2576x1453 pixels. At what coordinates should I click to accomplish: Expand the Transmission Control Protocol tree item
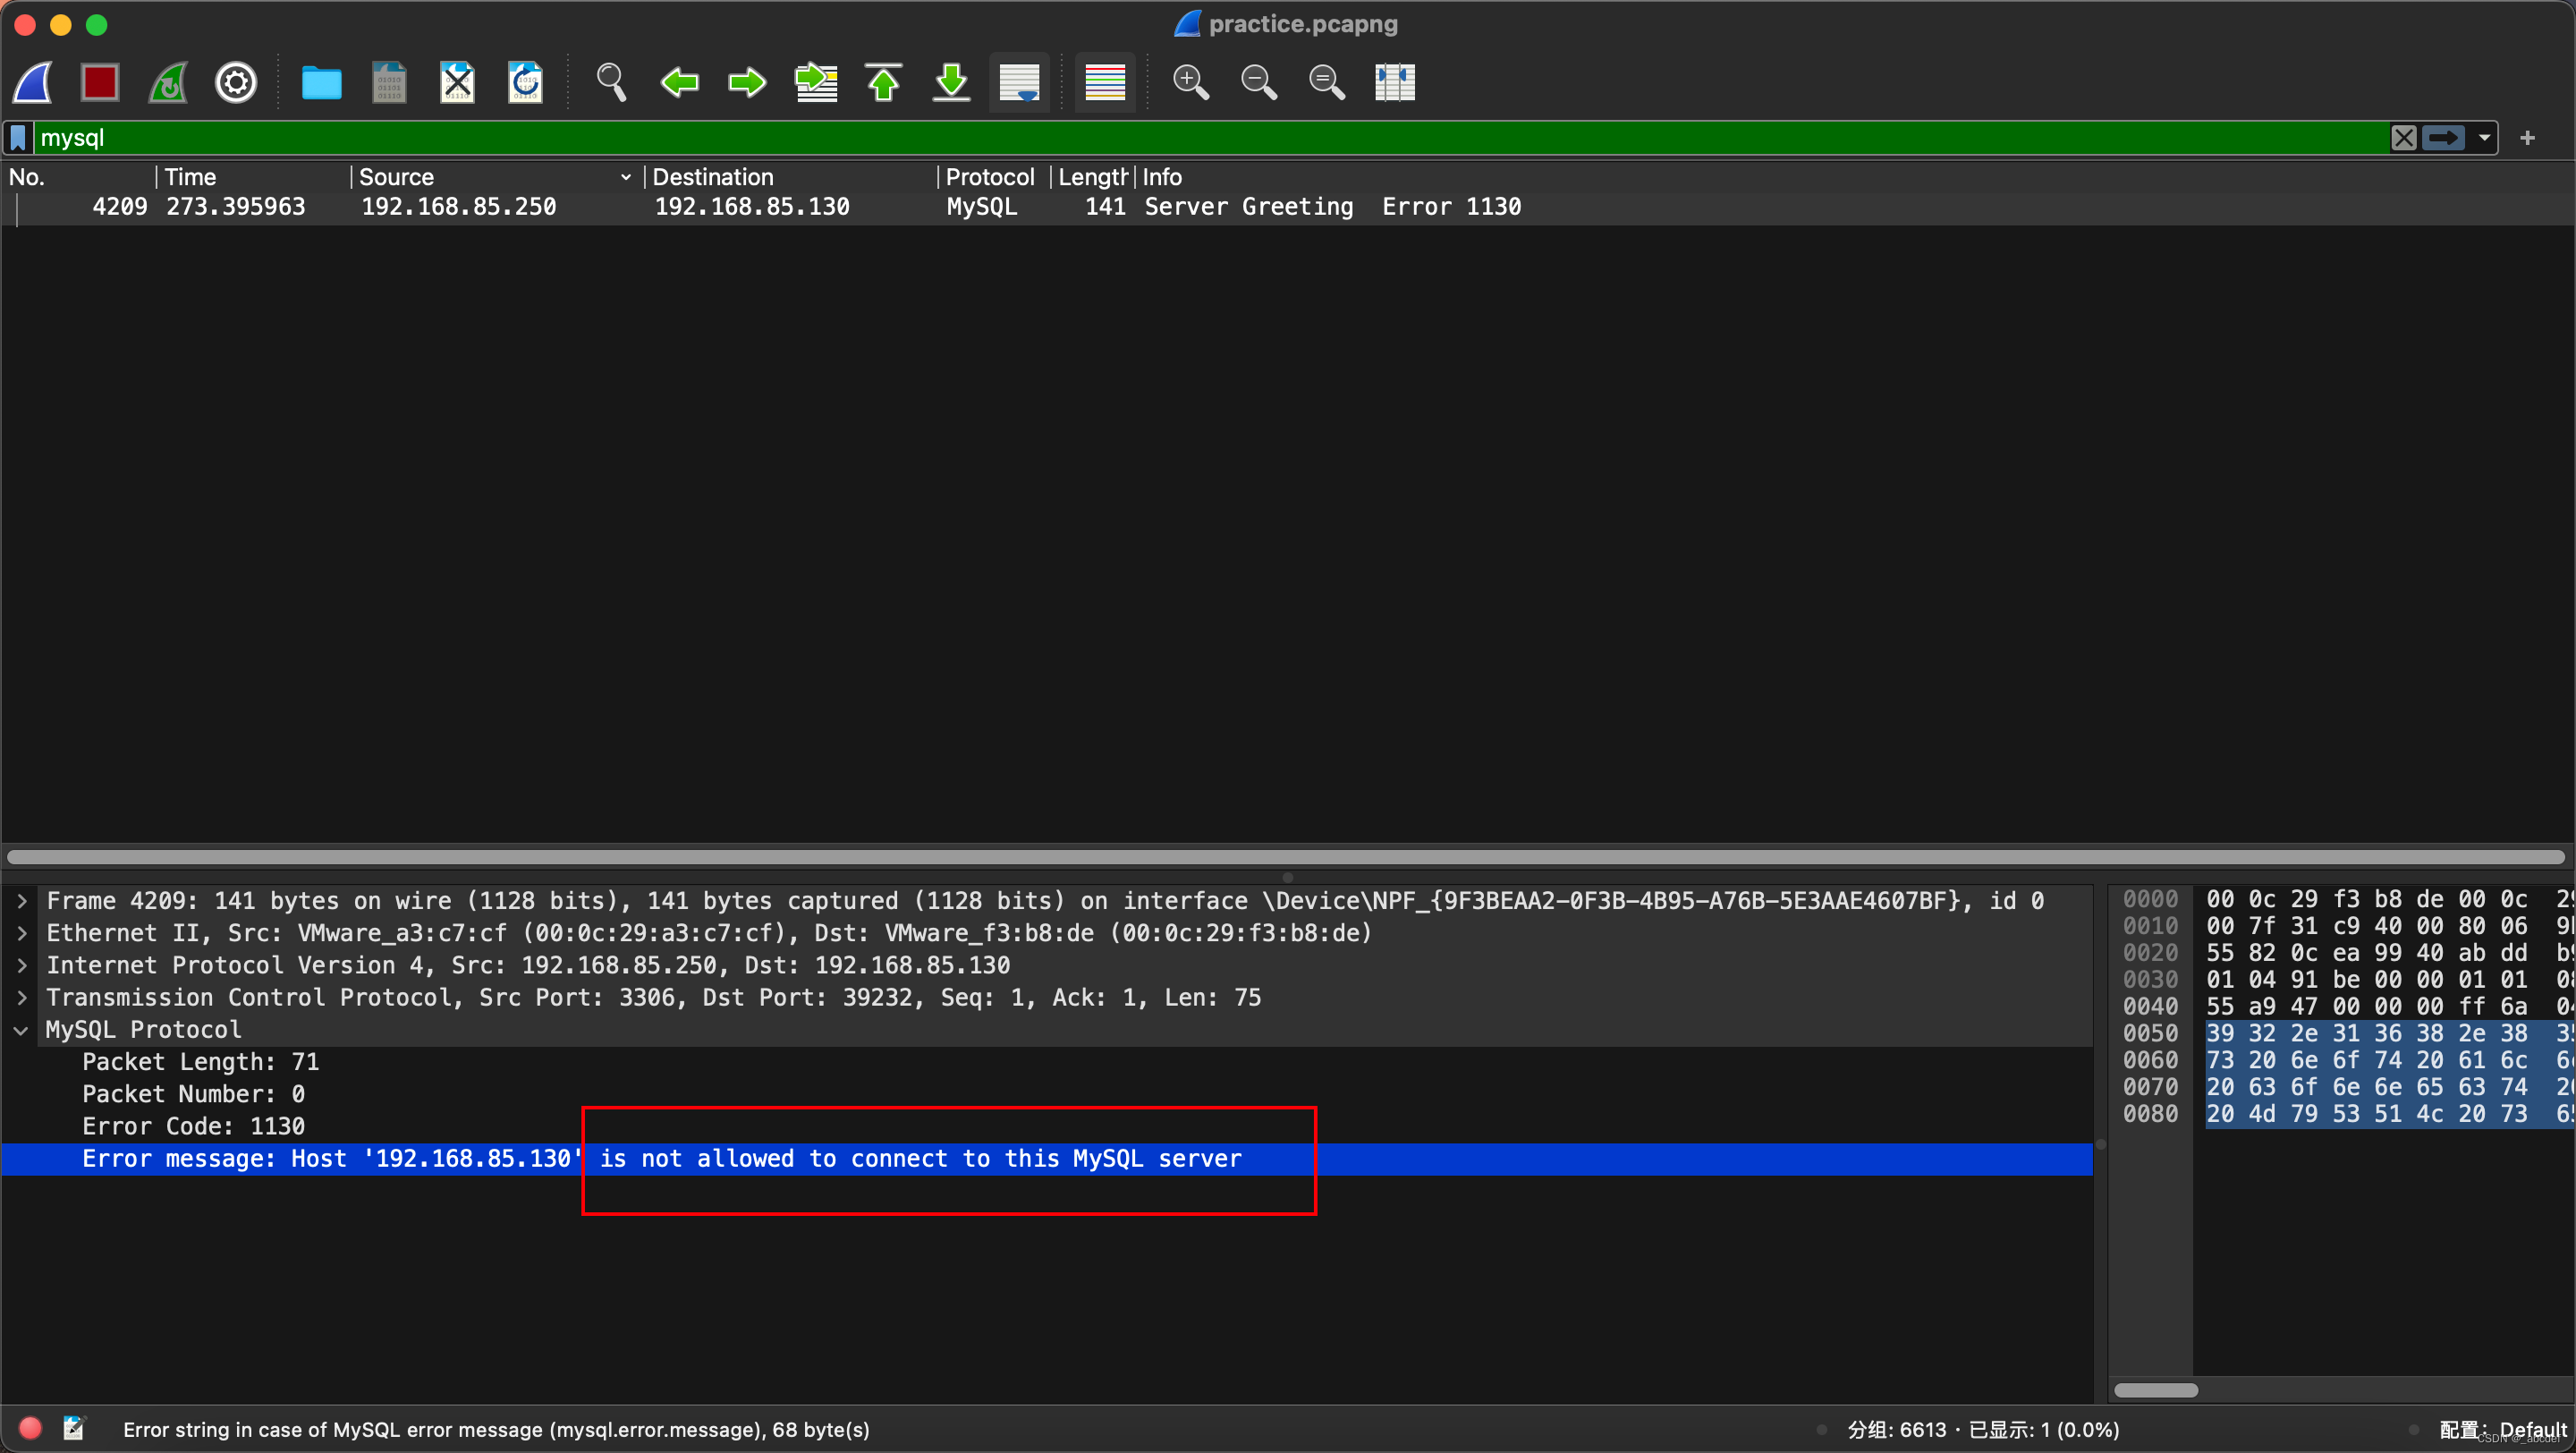coord(25,997)
